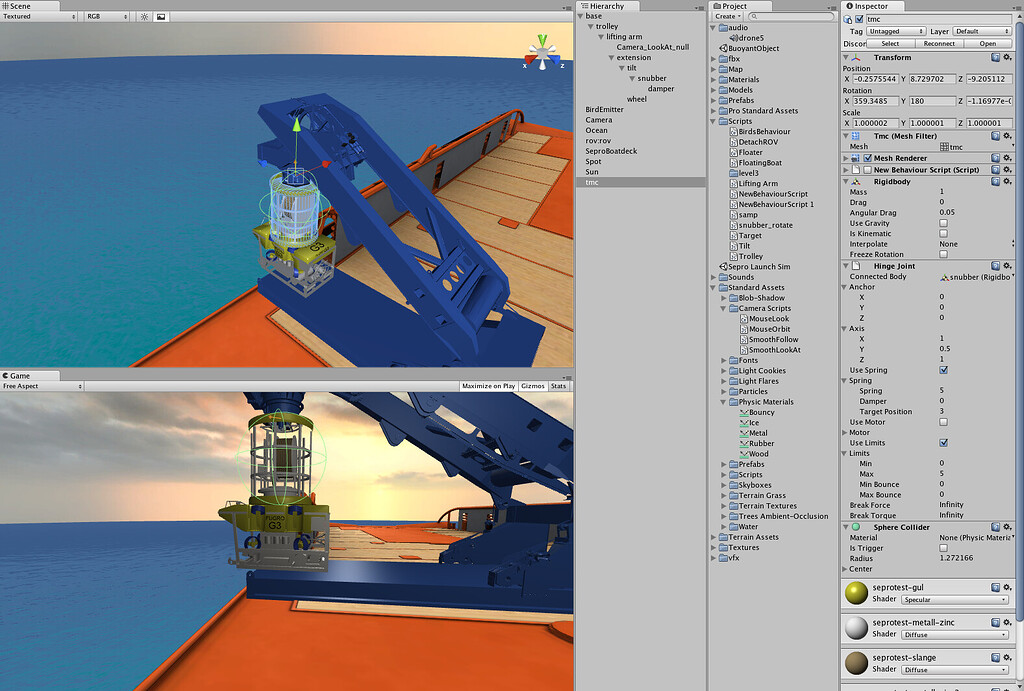Switch to the Project panel tab
Screen dimensions: 1024x691
pyautogui.click(x=737, y=7)
